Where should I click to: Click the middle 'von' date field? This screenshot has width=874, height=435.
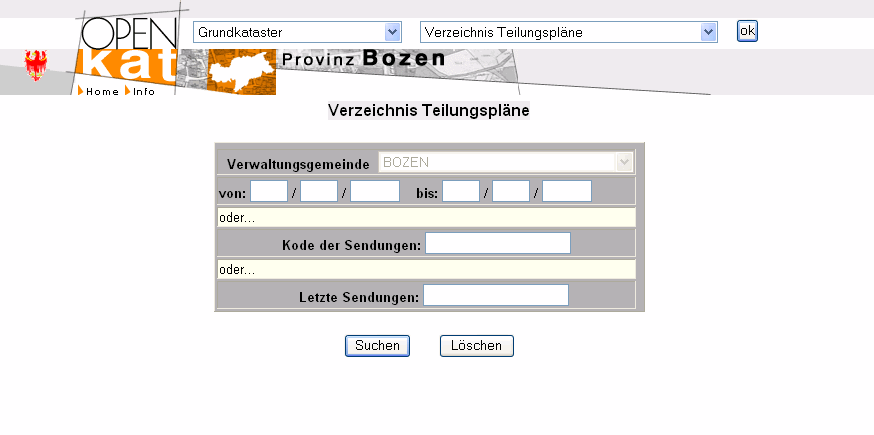[x=319, y=191]
